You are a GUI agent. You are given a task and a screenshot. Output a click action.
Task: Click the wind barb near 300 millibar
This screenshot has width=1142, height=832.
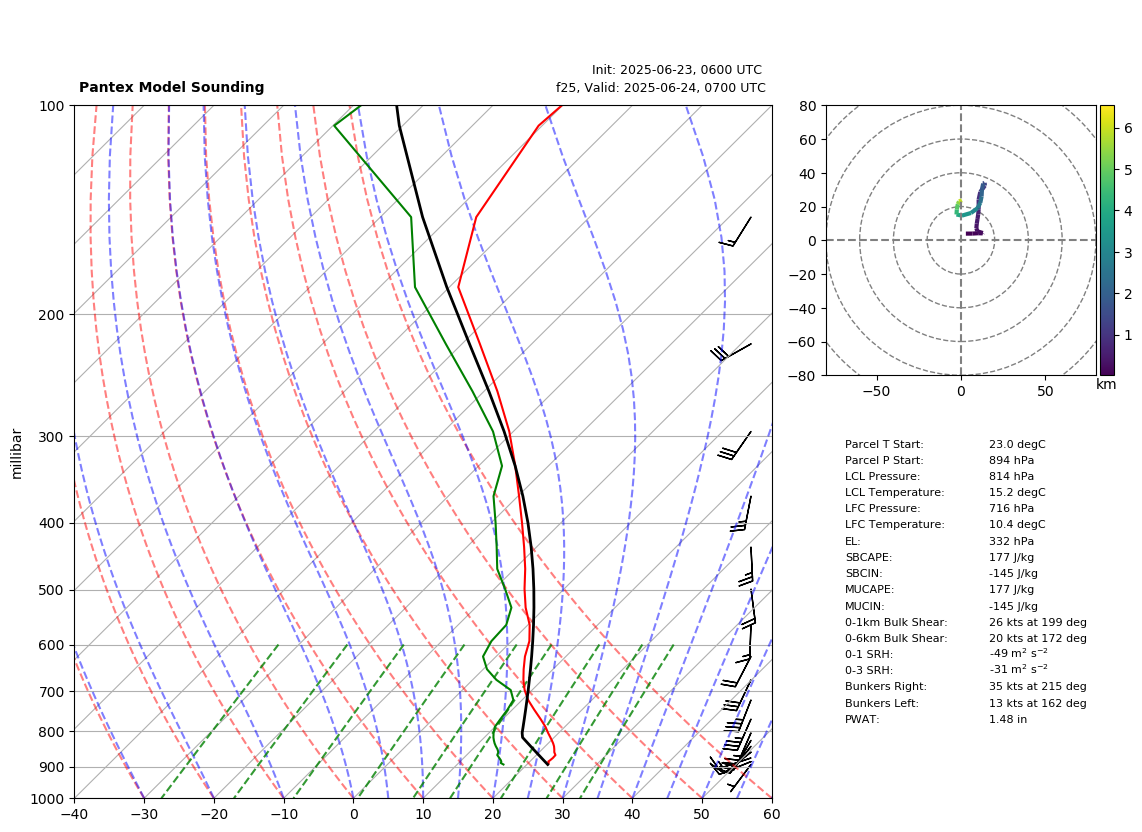[x=734, y=446]
